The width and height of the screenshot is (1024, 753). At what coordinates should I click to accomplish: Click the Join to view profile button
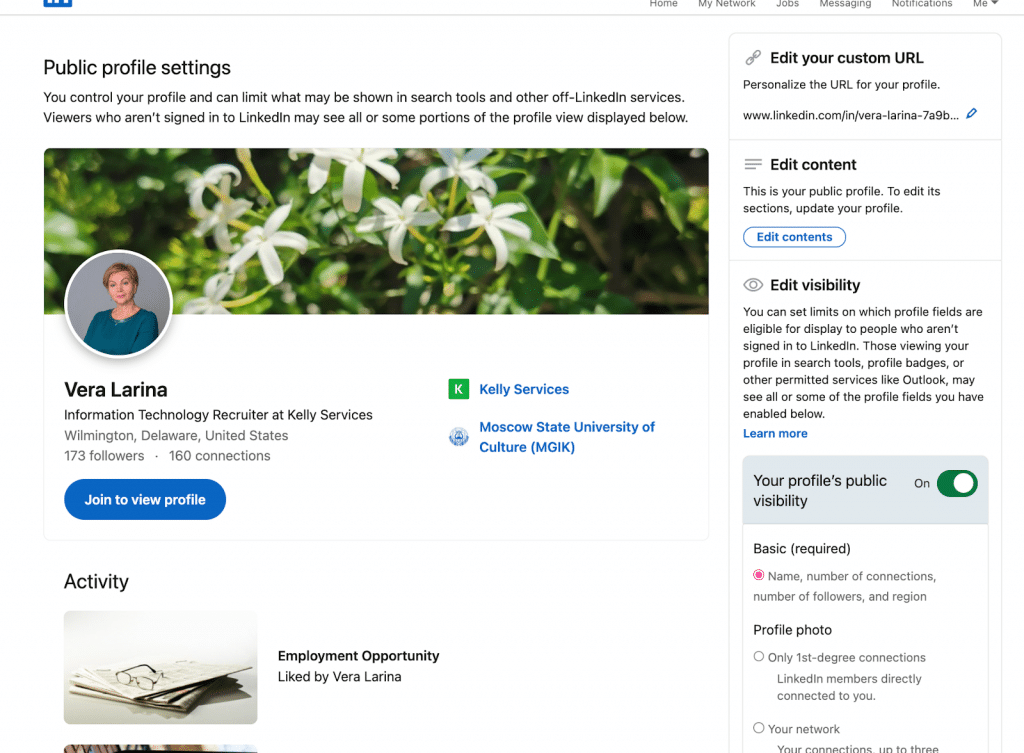(x=144, y=499)
